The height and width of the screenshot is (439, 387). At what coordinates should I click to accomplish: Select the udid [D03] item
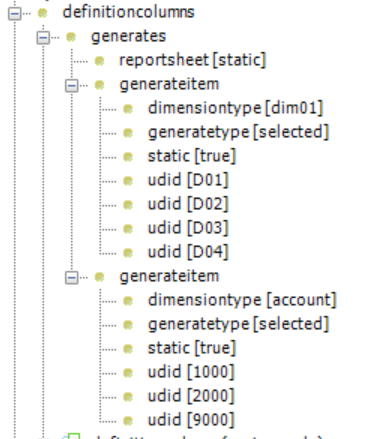(188, 228)
